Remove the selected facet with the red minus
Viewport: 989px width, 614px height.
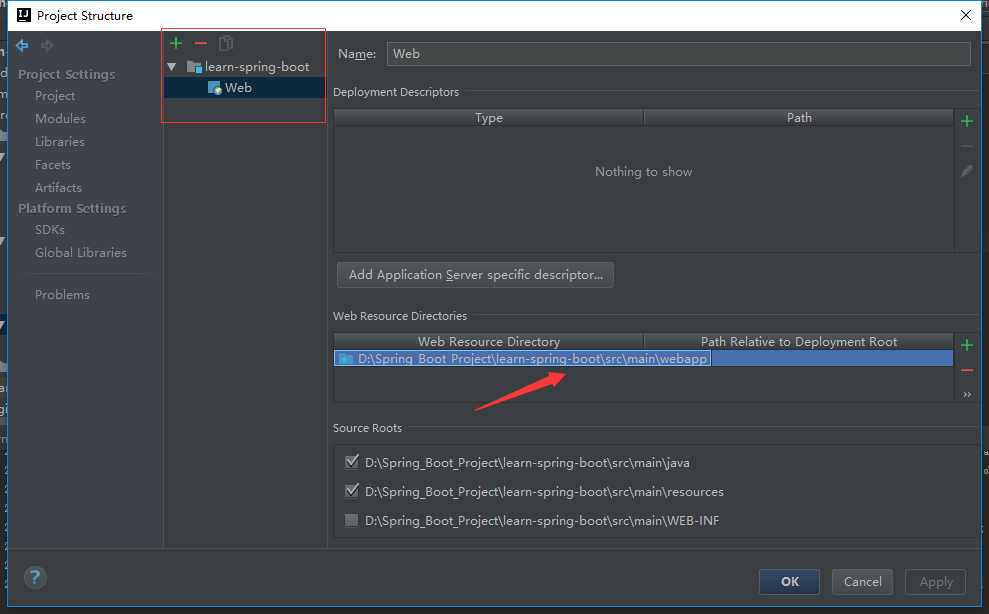pos(201,44)
